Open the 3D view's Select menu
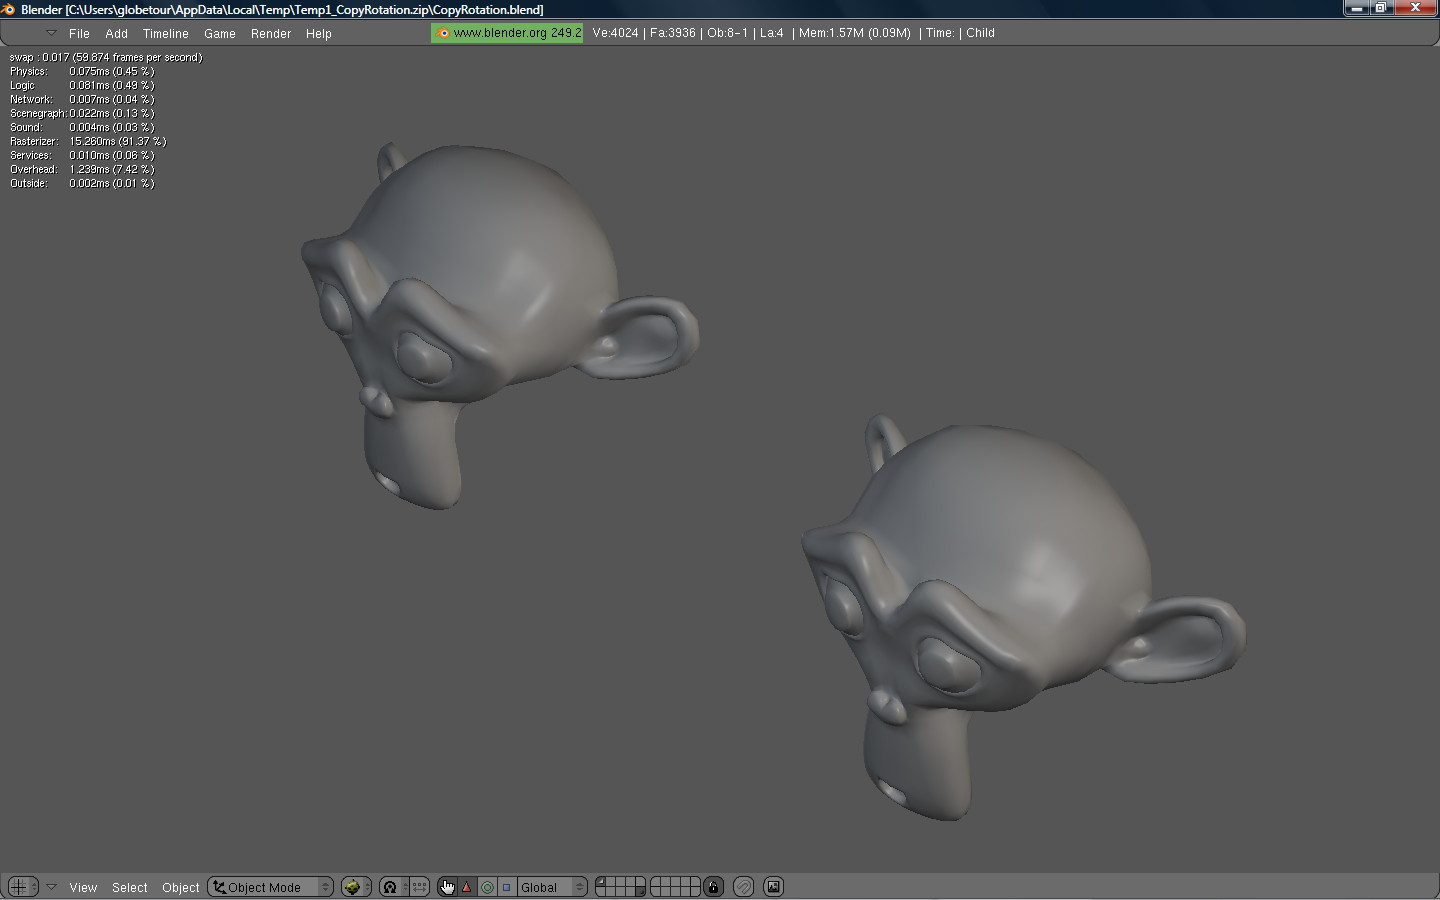 pyautogui.click(x=129, y=887)
